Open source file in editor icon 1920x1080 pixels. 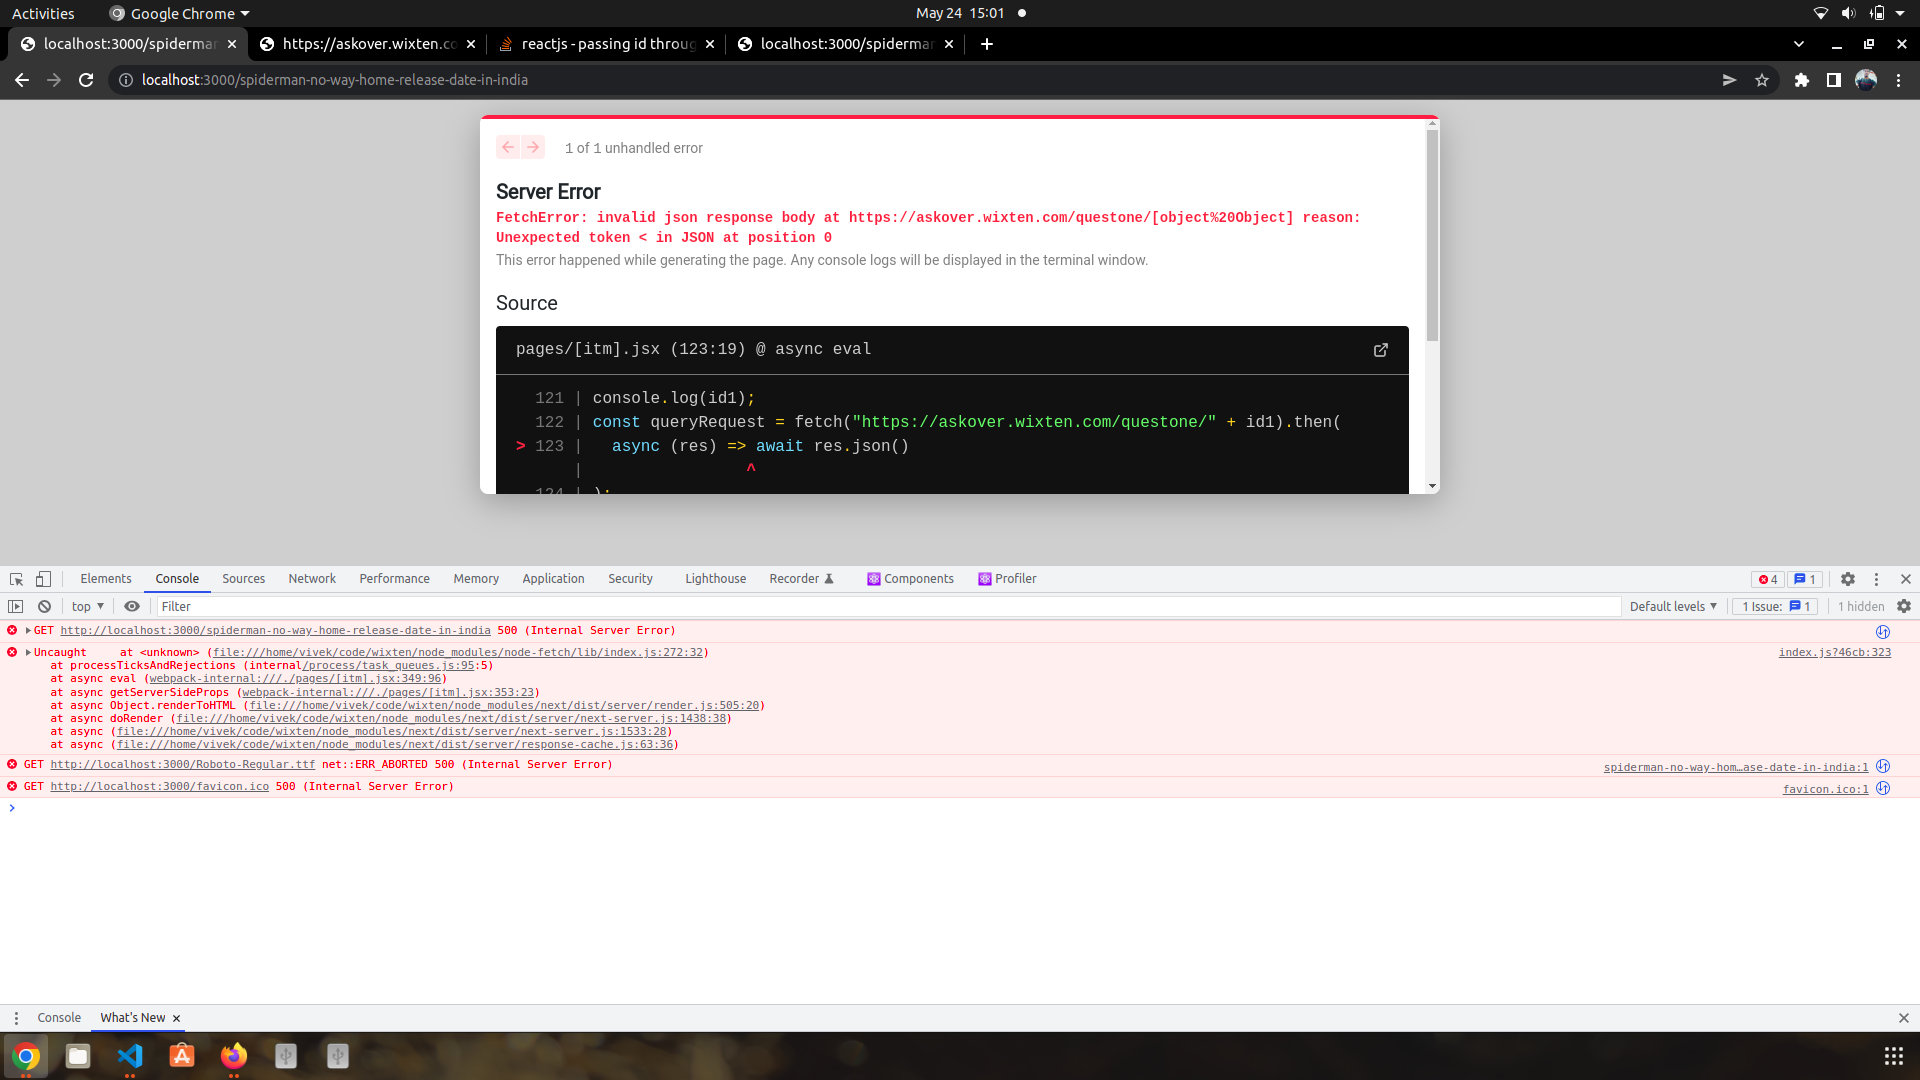[x=1381, y=350]
